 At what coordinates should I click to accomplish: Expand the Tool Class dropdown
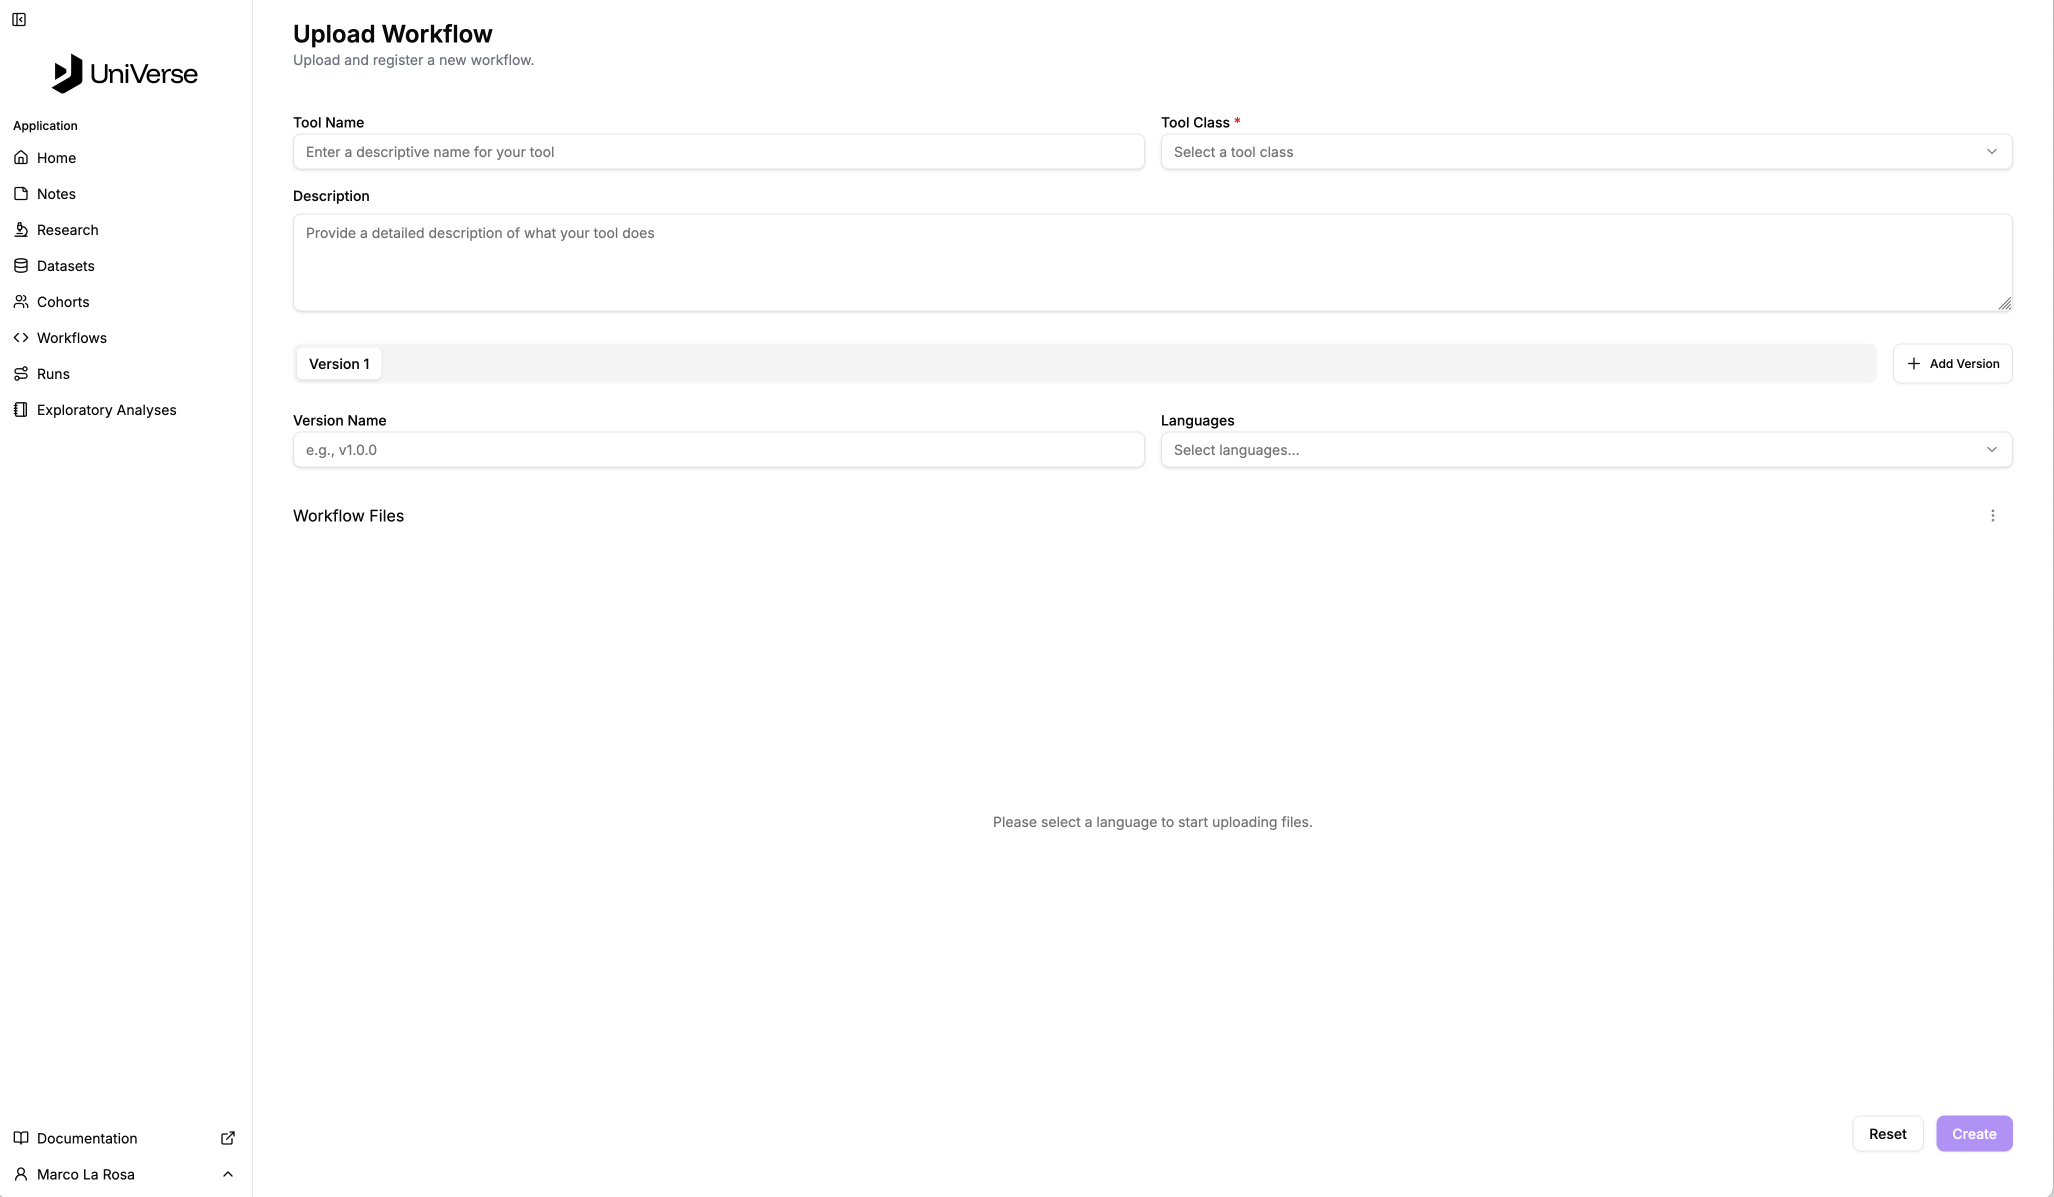(1586, 152)
